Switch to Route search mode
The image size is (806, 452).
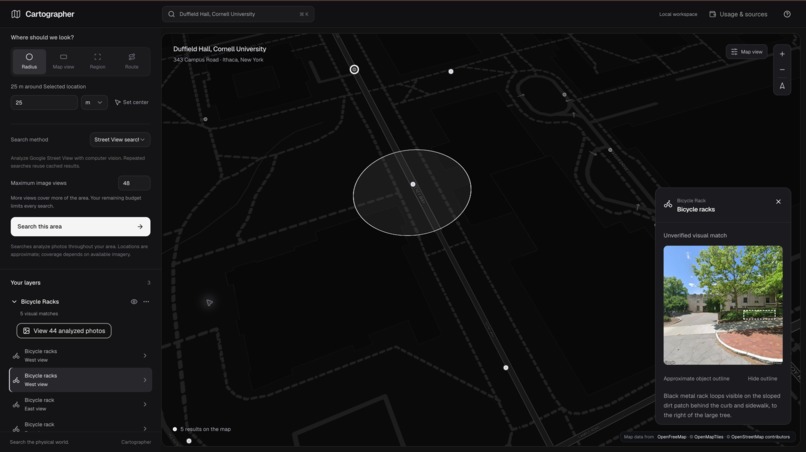coord(132,61)
